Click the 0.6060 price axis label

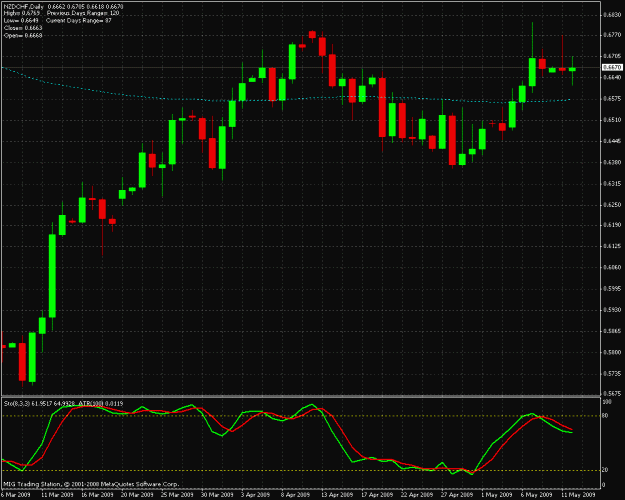coord(613,268)
